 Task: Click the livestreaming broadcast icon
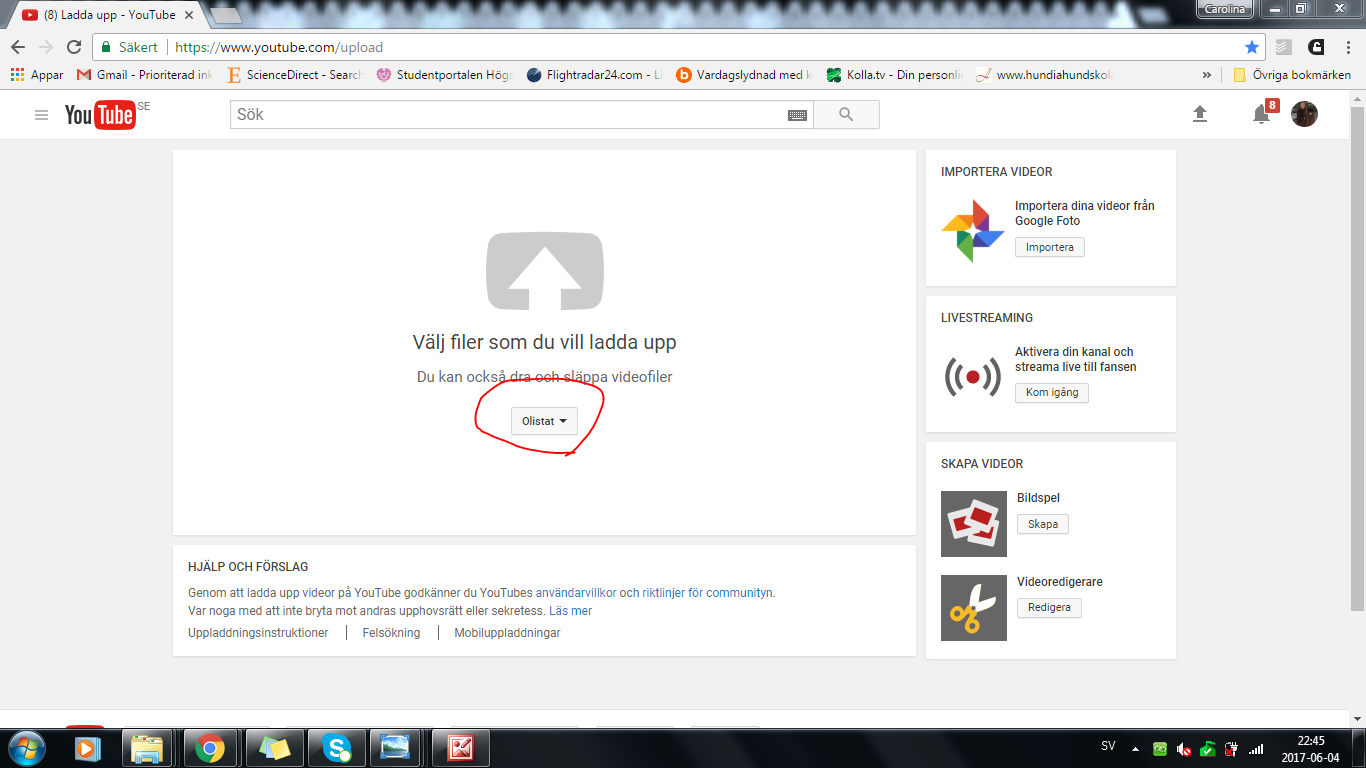pyautogui.click(x=973, y=376)
